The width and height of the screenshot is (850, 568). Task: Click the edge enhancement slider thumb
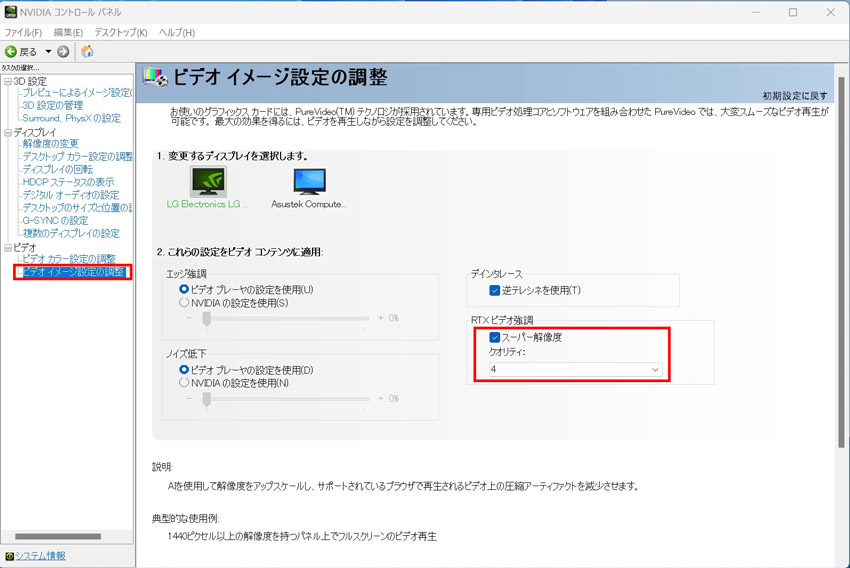[x=207, y=319]
